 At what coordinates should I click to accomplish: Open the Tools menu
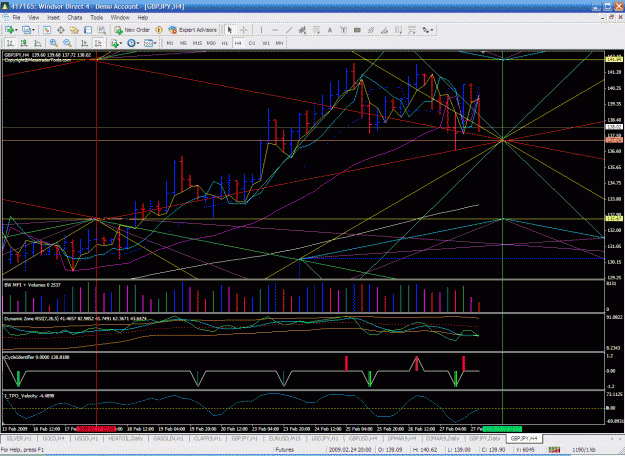pos(96,18)
